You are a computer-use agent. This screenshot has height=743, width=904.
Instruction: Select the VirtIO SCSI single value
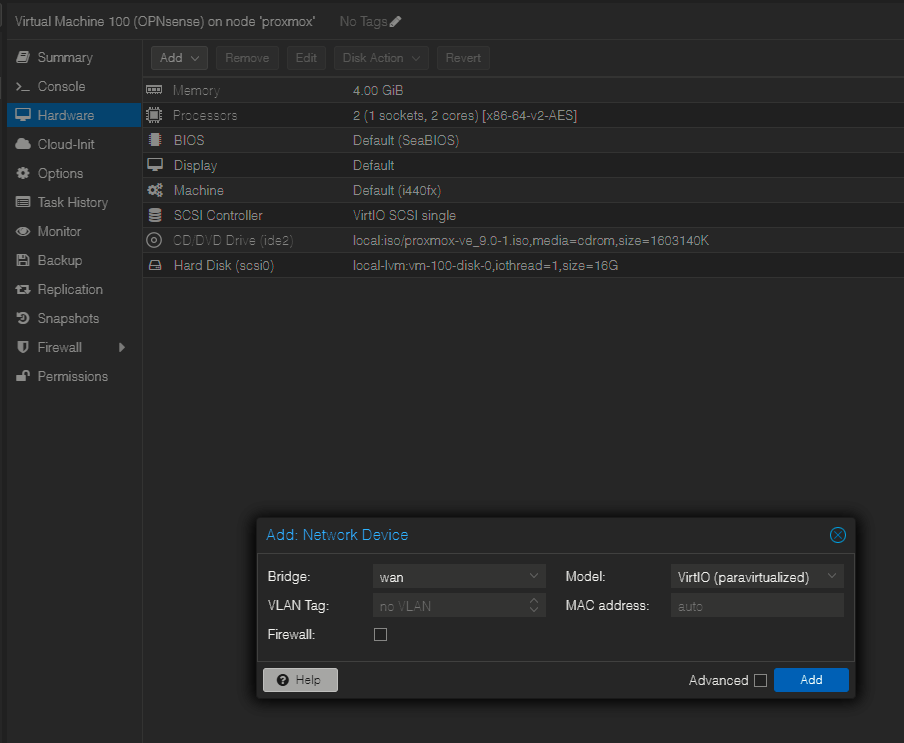[x=404, y=215]
